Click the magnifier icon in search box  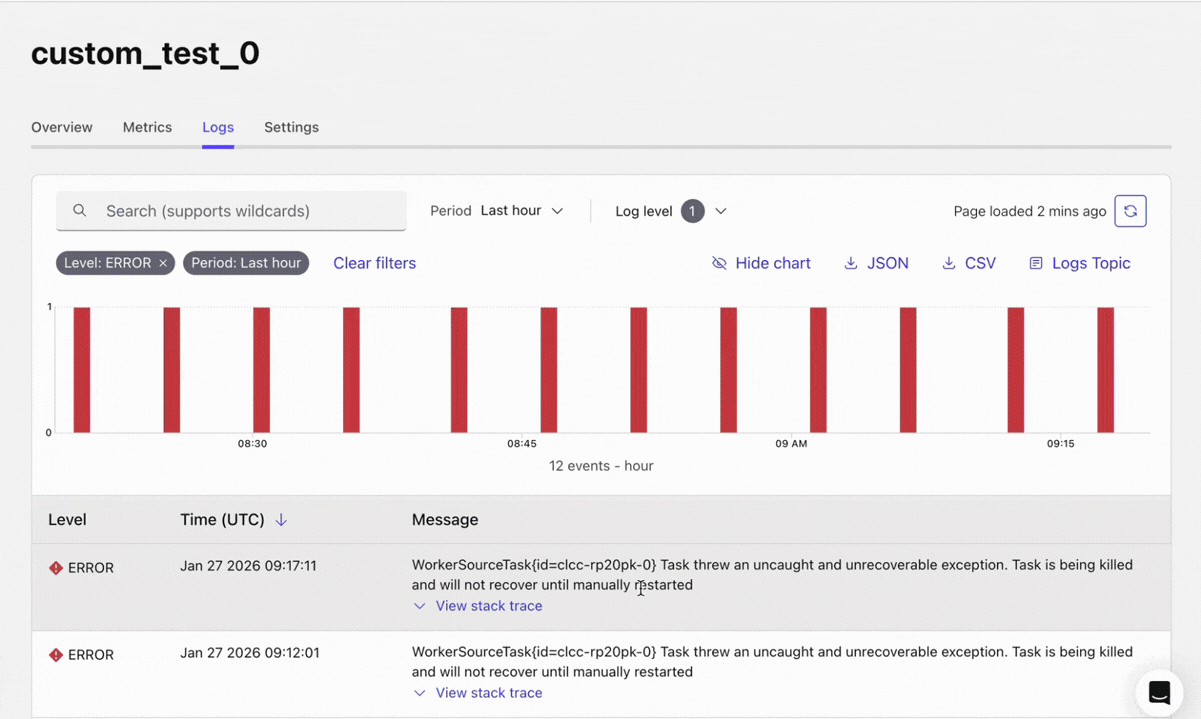80,211
